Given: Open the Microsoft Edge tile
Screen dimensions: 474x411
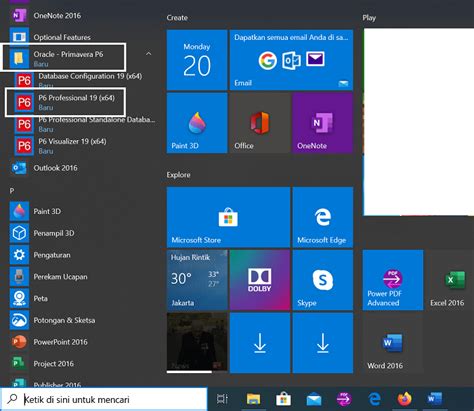Looking at the screenshot, I should 323,217.
